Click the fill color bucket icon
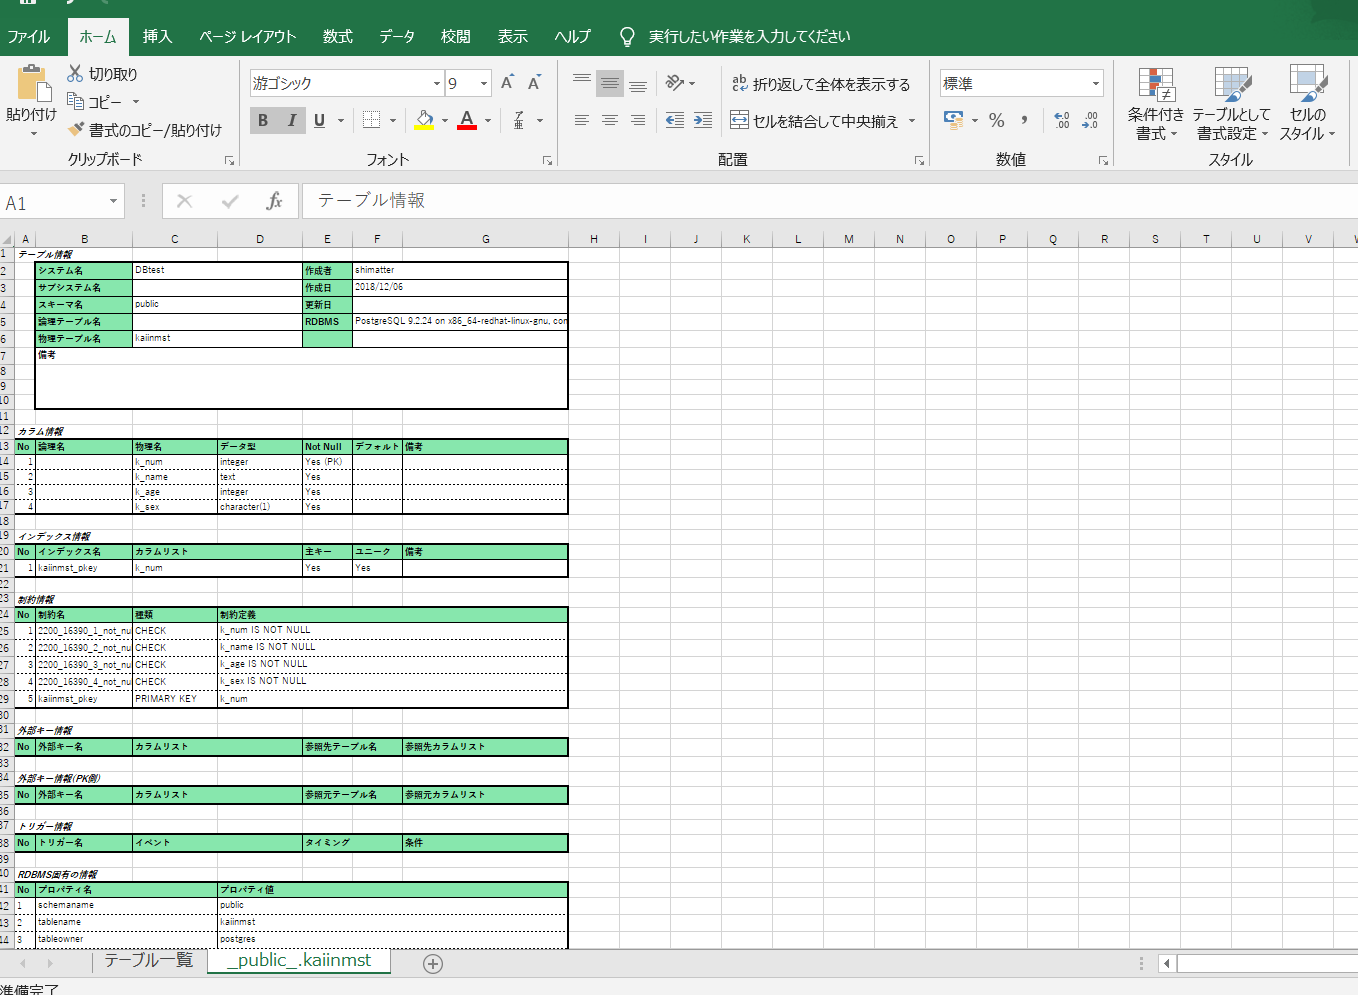This screenshot has height=995, width=1358. tap(424, 120)
